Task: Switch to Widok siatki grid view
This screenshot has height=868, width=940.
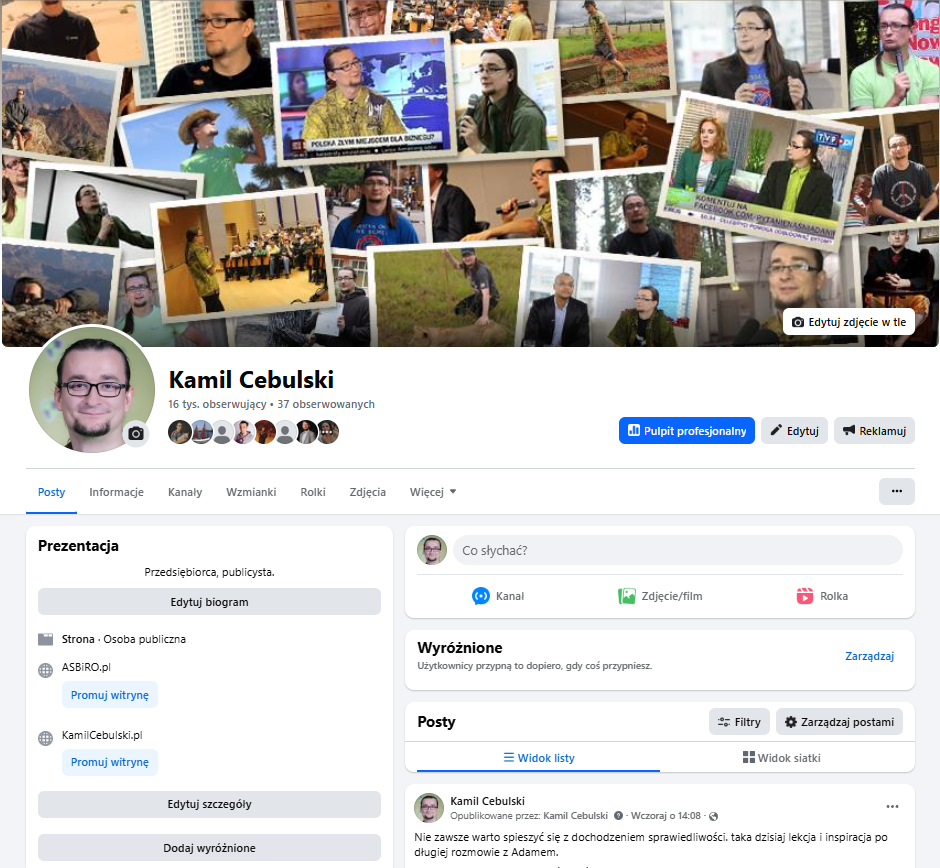Action: pyautogui.click(x=782, y=758)
